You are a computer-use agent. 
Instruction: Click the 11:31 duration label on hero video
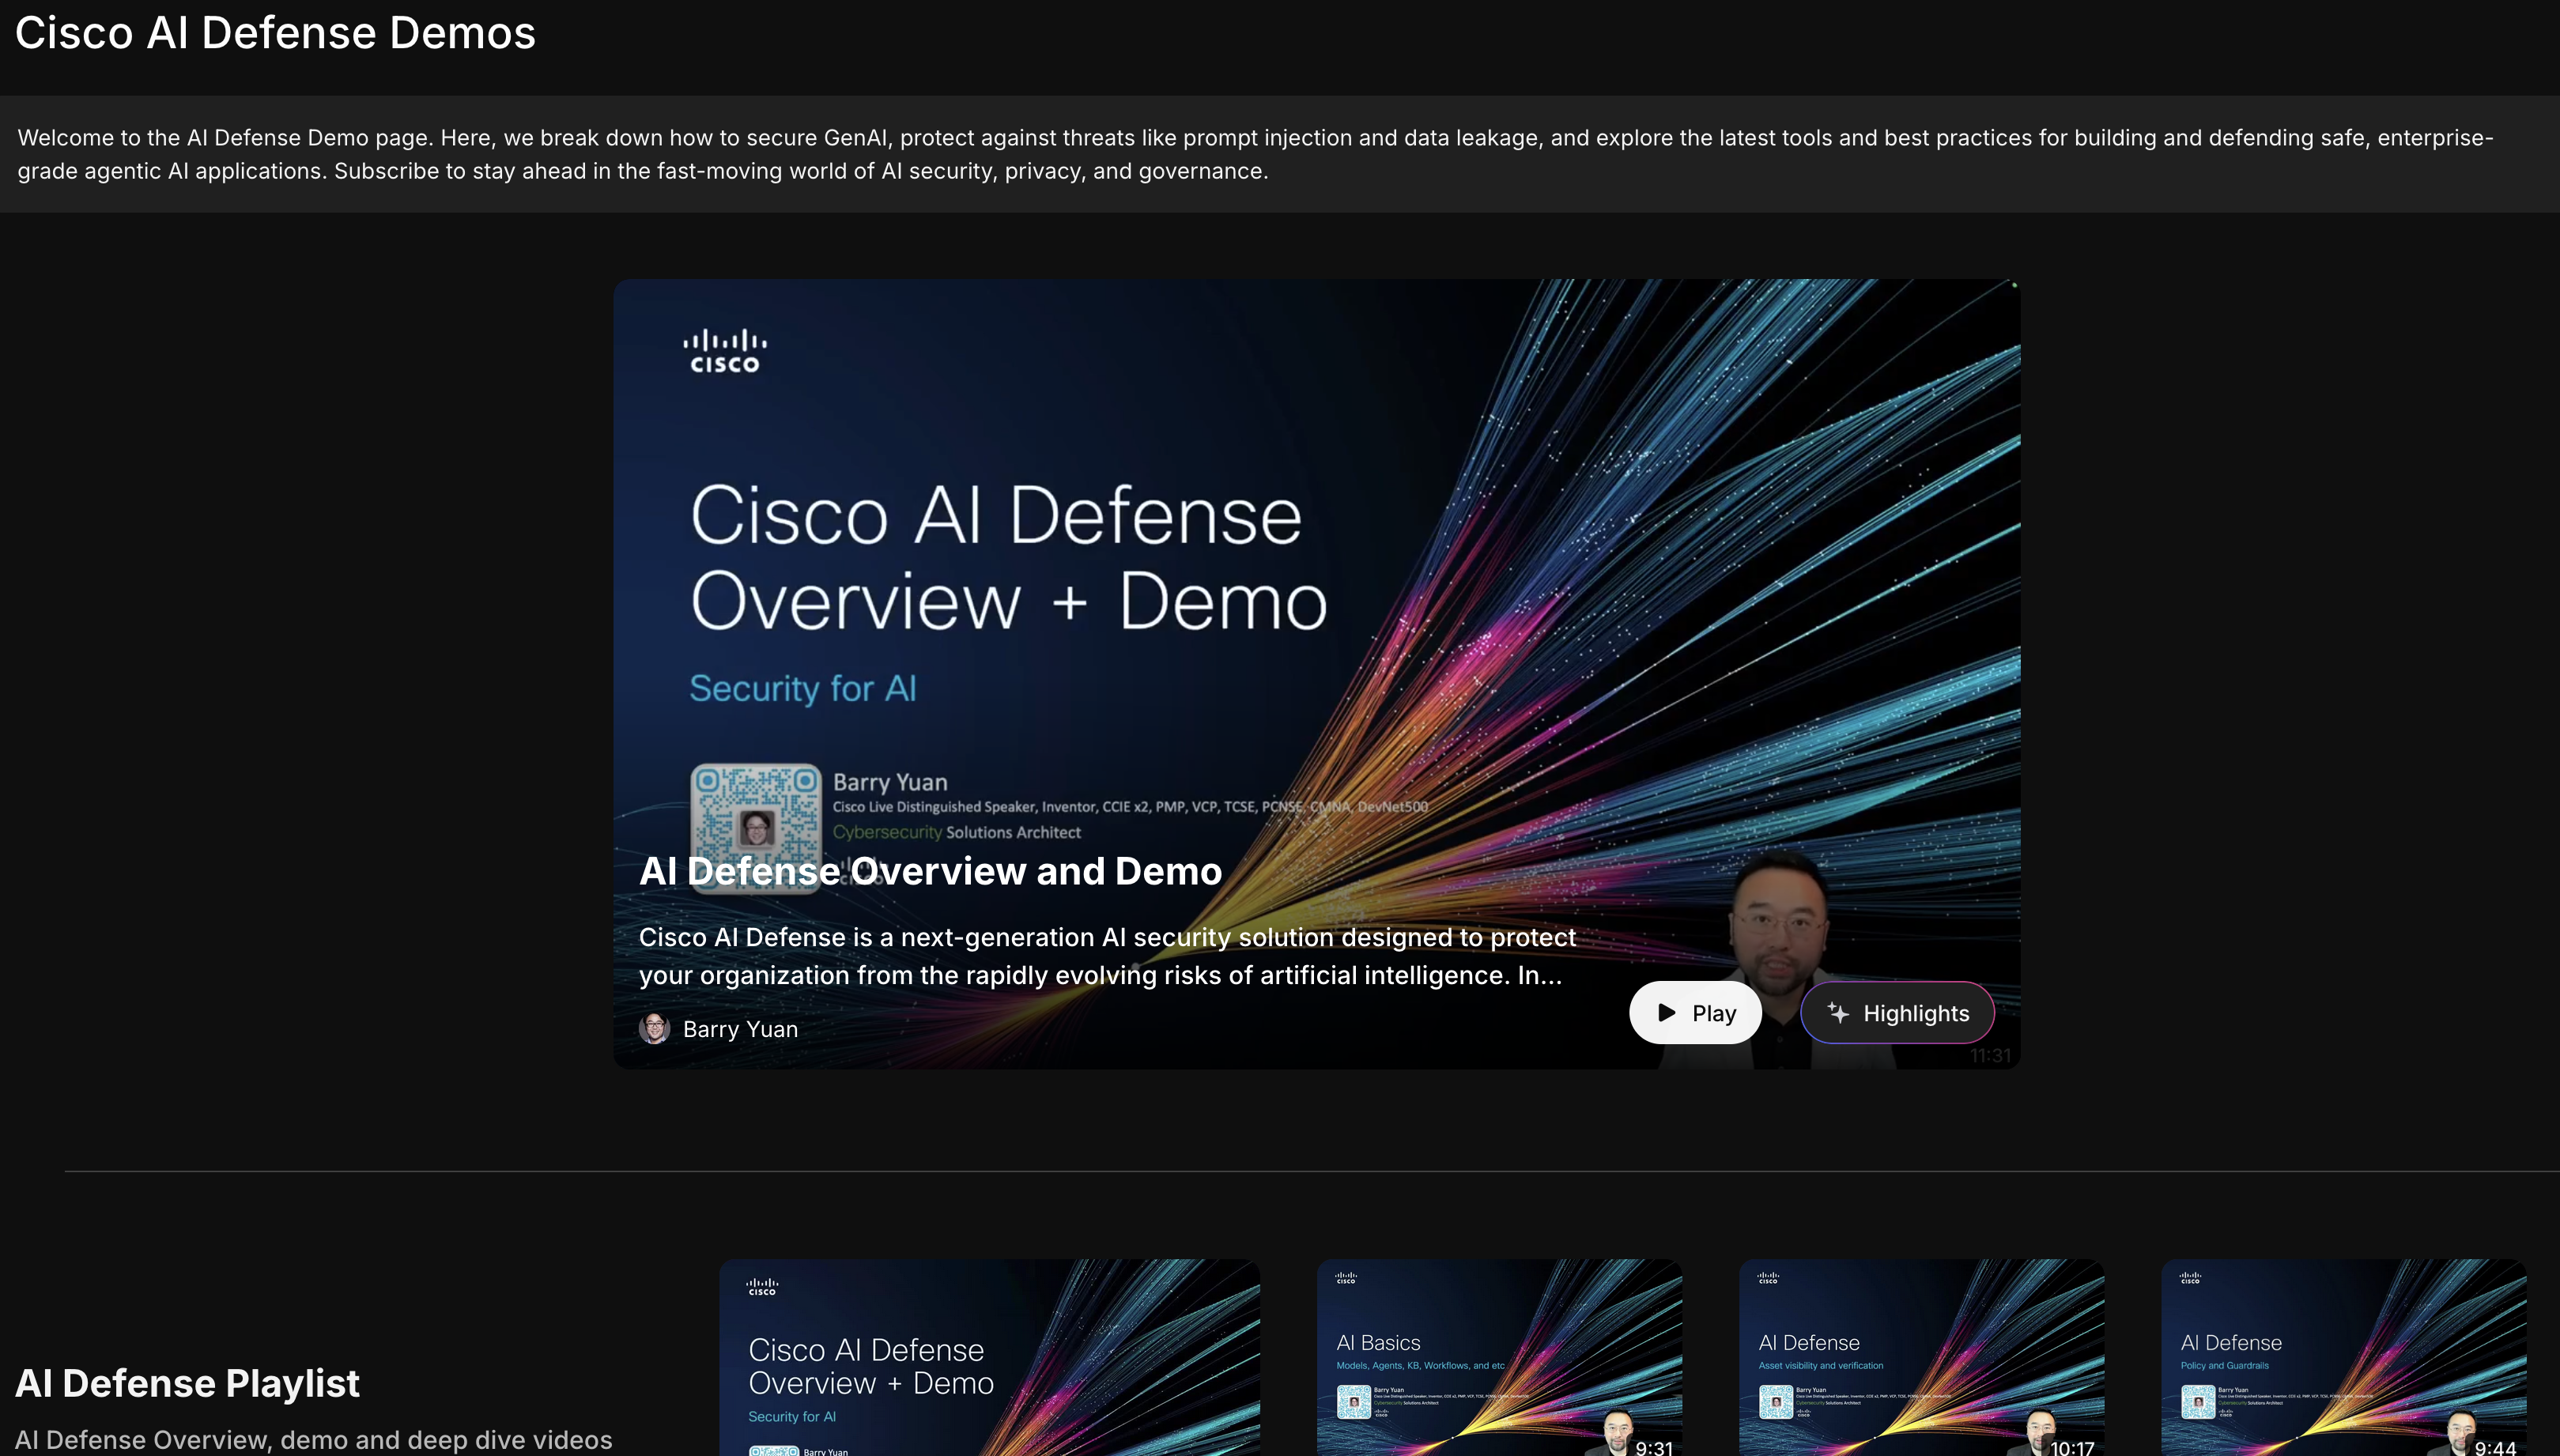[x=1990, y=1056]
